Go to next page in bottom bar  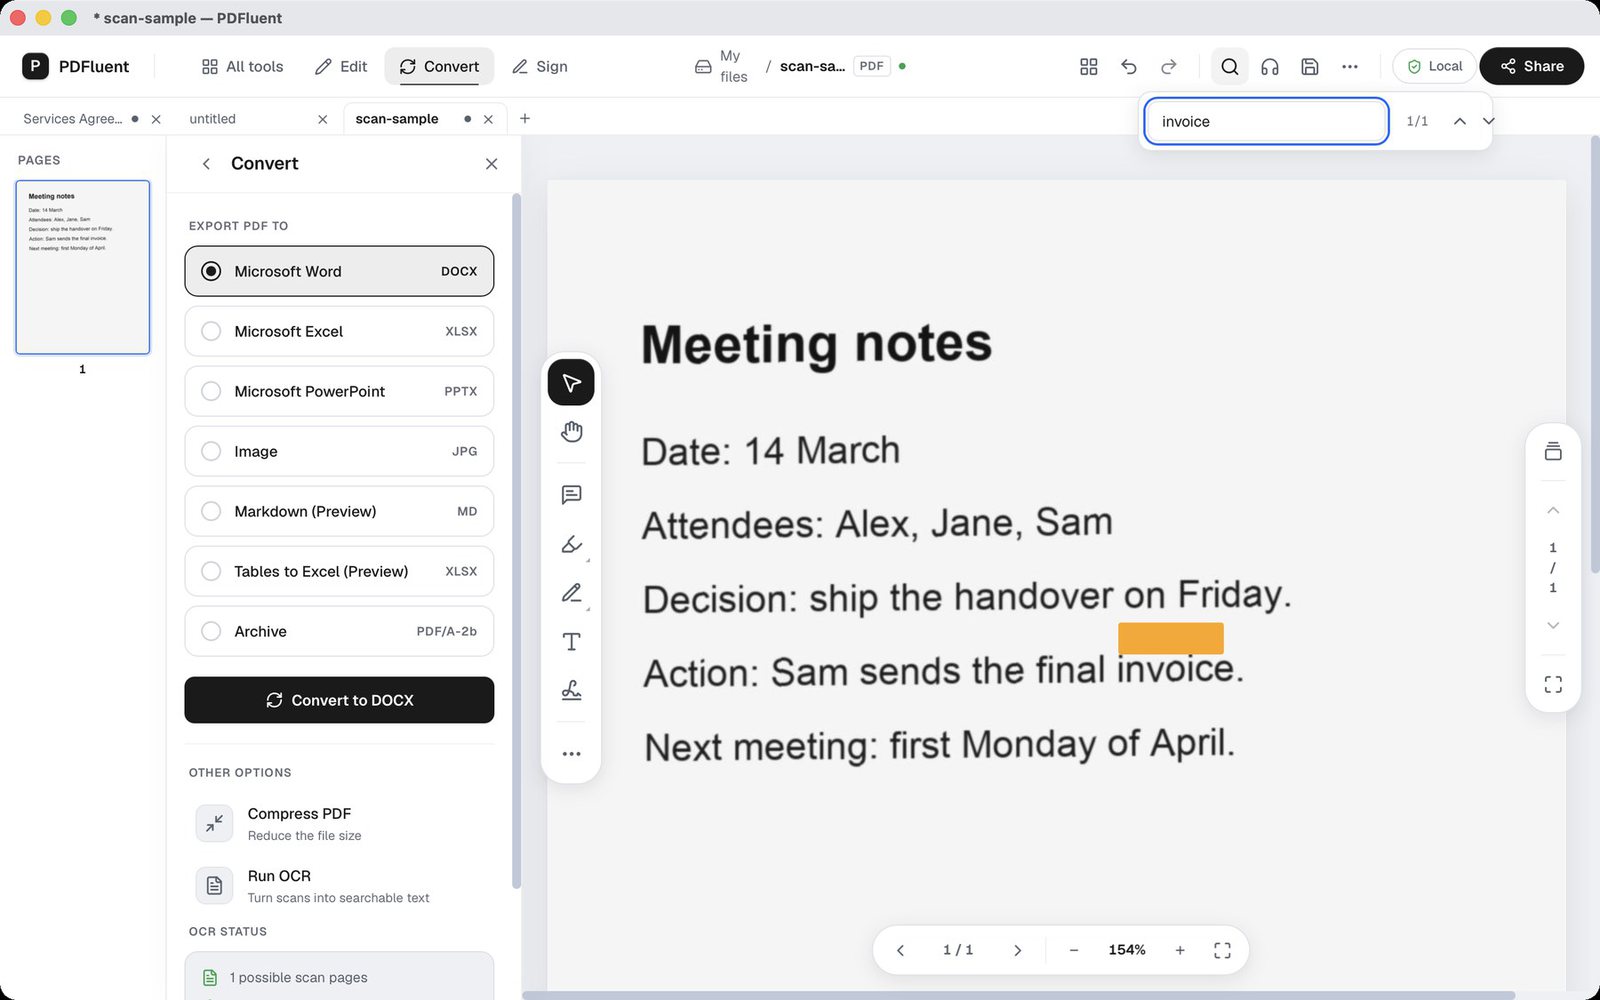click(x=1017, y=950)
